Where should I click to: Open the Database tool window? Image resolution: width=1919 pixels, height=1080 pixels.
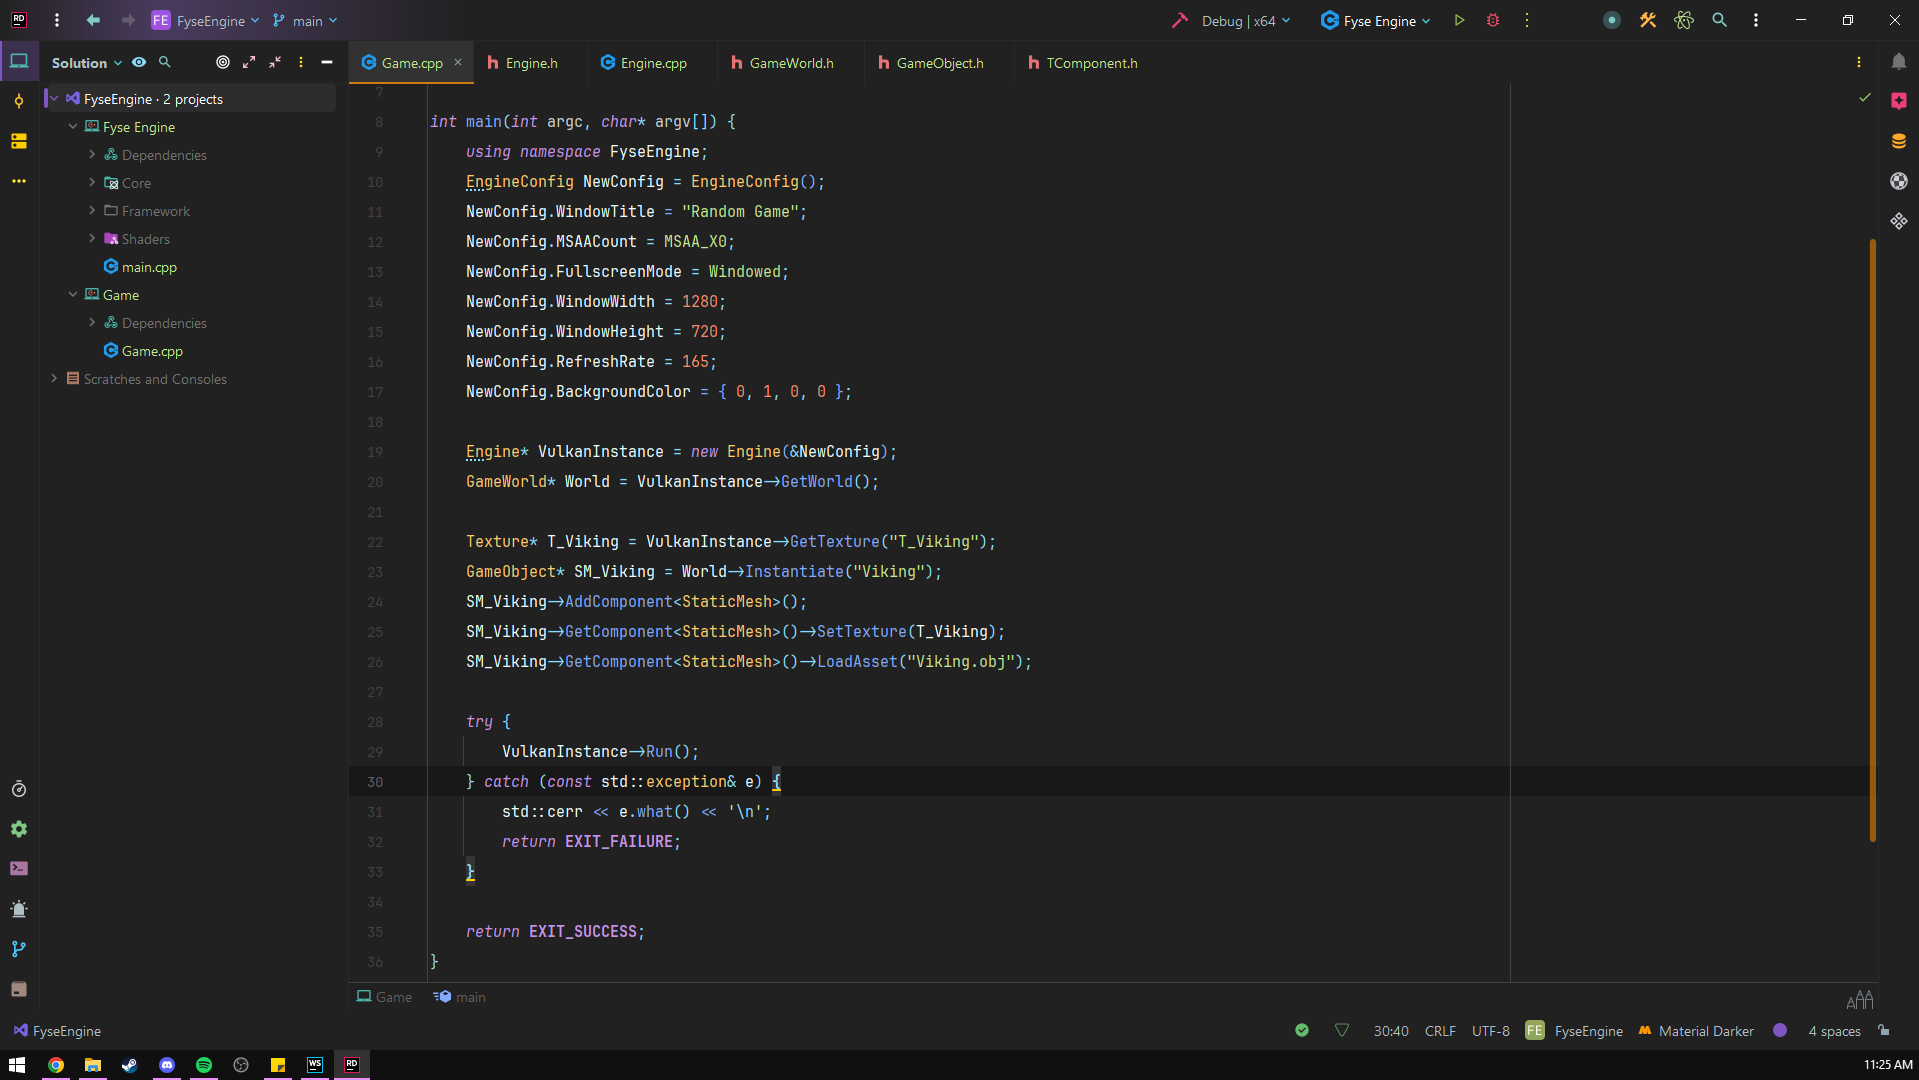tap(1901, 141)
